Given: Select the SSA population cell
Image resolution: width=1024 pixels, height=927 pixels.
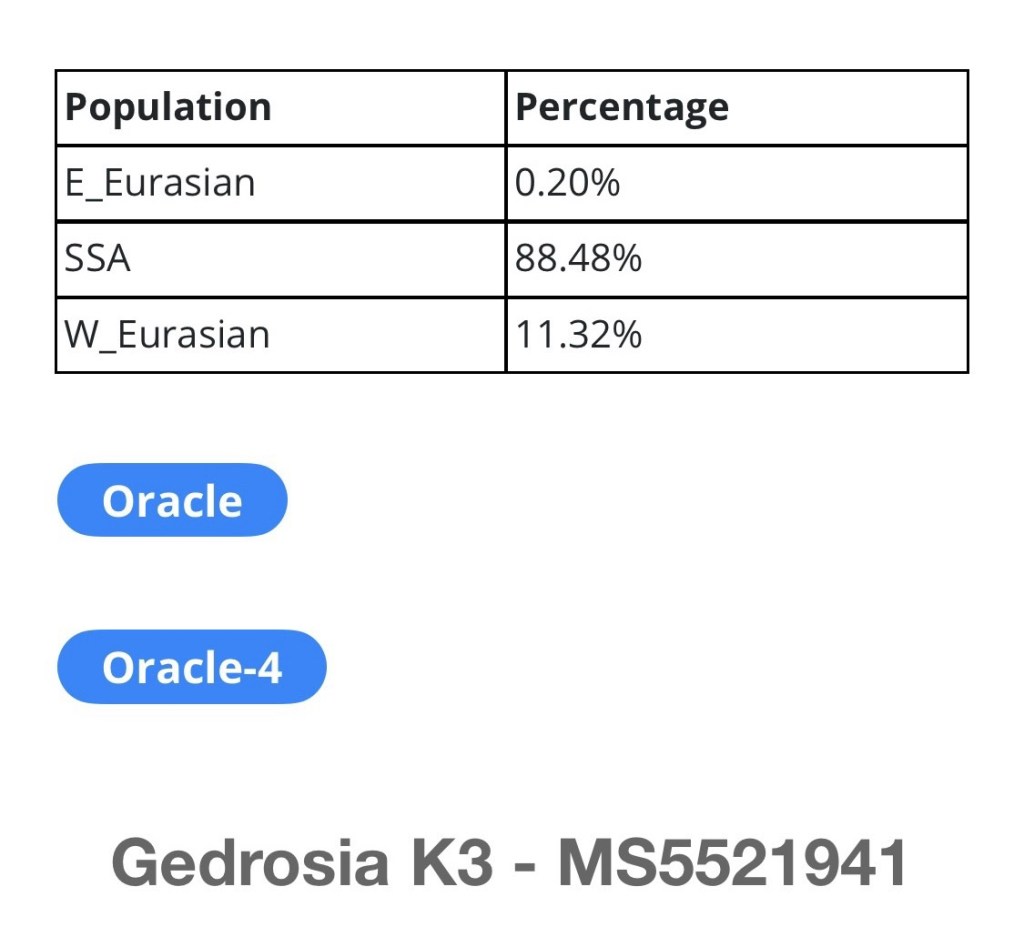Looking at the screenshot, I should click(x=98, y=259).
